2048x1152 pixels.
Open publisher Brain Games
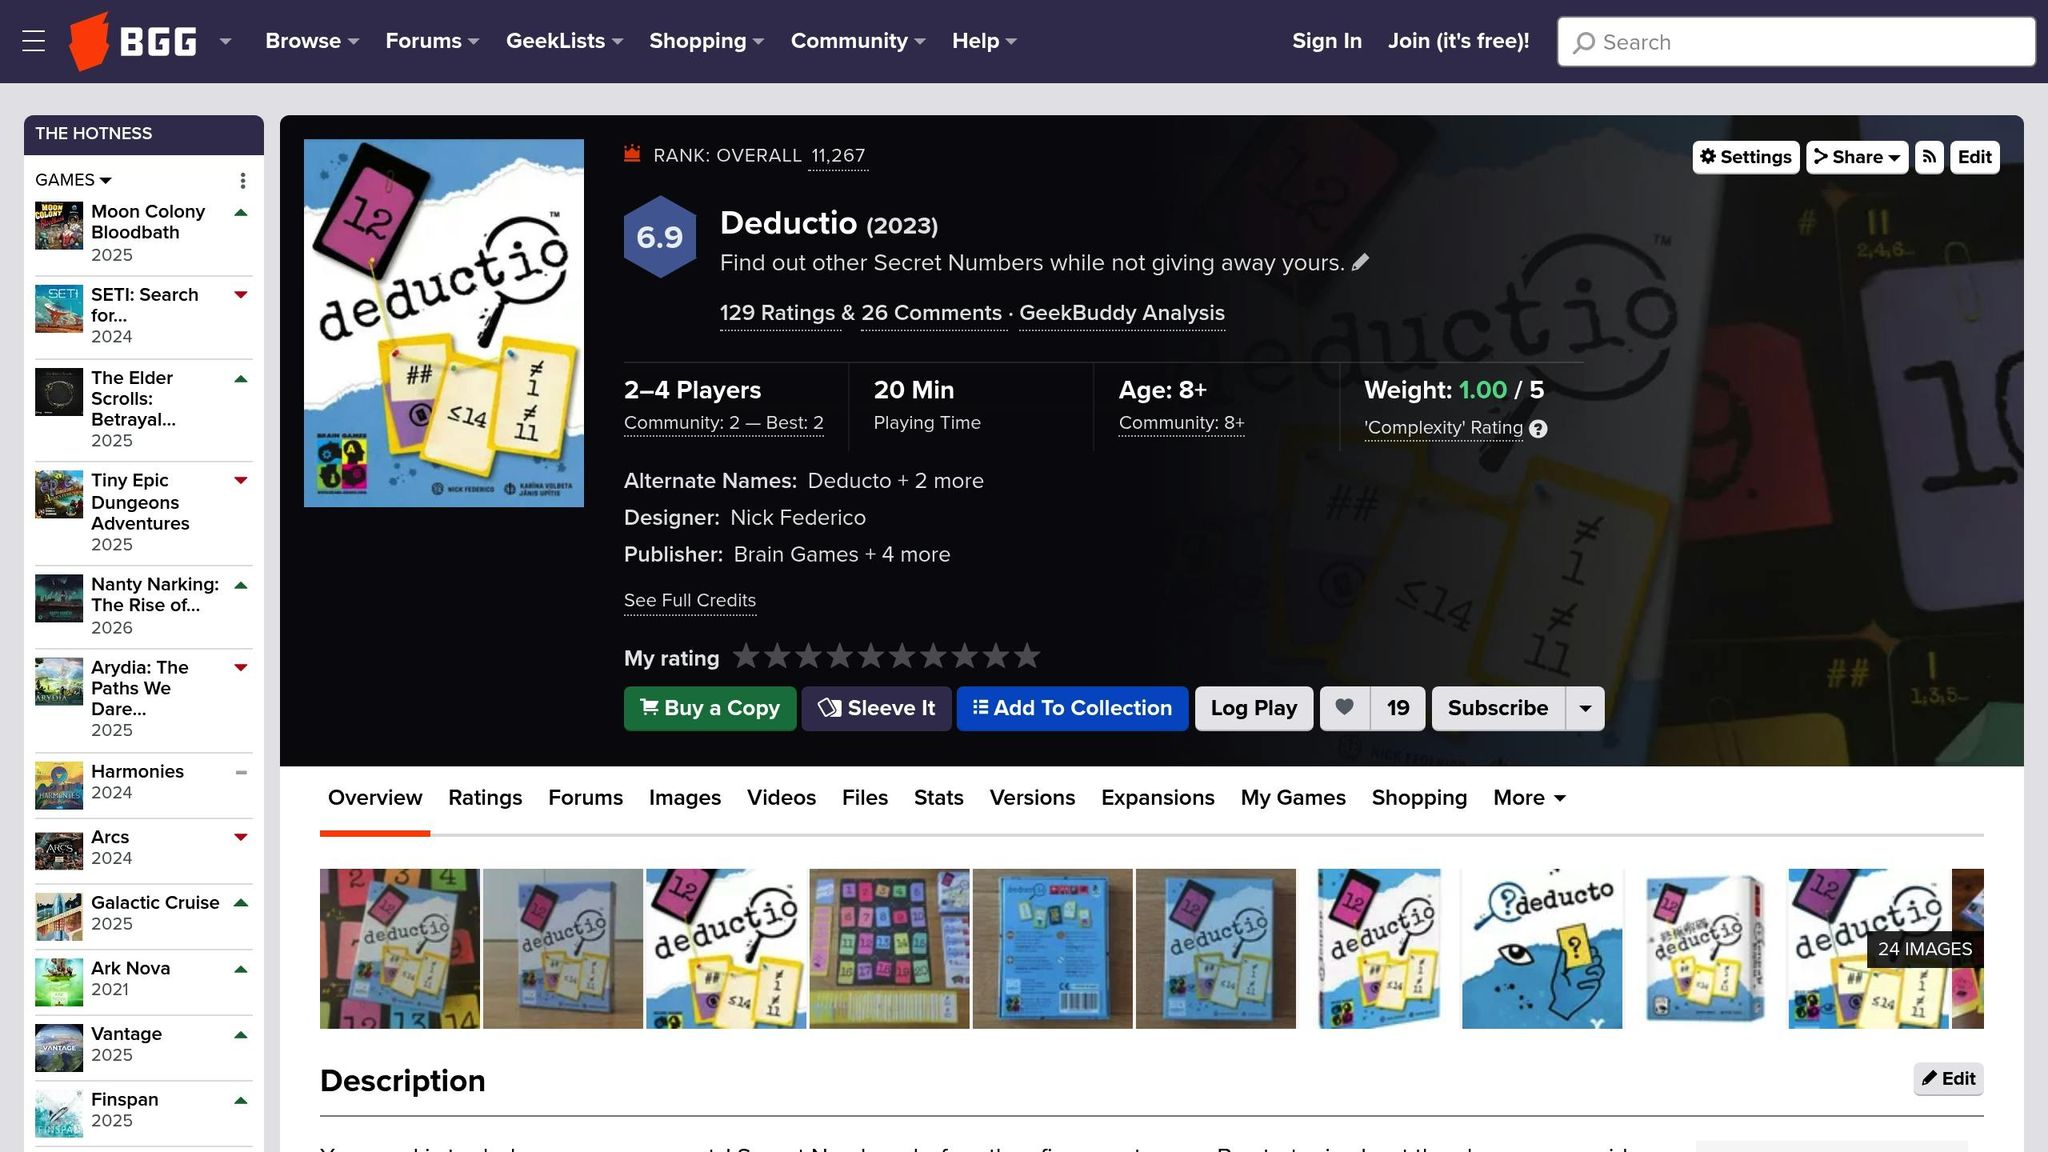click(796, 555)
